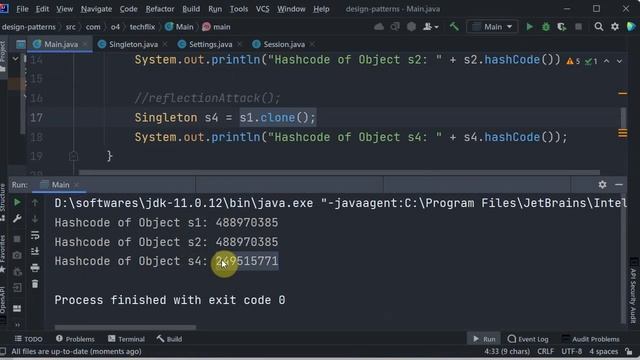640x360 pixels.
Task: Switch to Settings.java tab
Action: click(x=210, y=44)
